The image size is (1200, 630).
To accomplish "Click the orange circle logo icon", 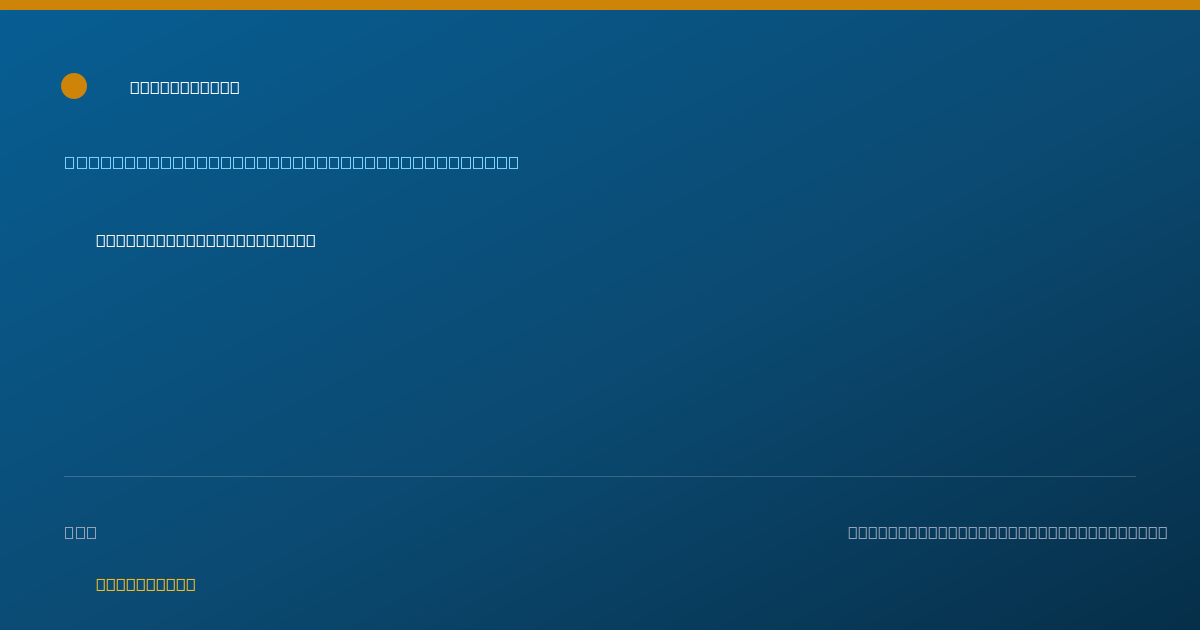I will (74, 86).
